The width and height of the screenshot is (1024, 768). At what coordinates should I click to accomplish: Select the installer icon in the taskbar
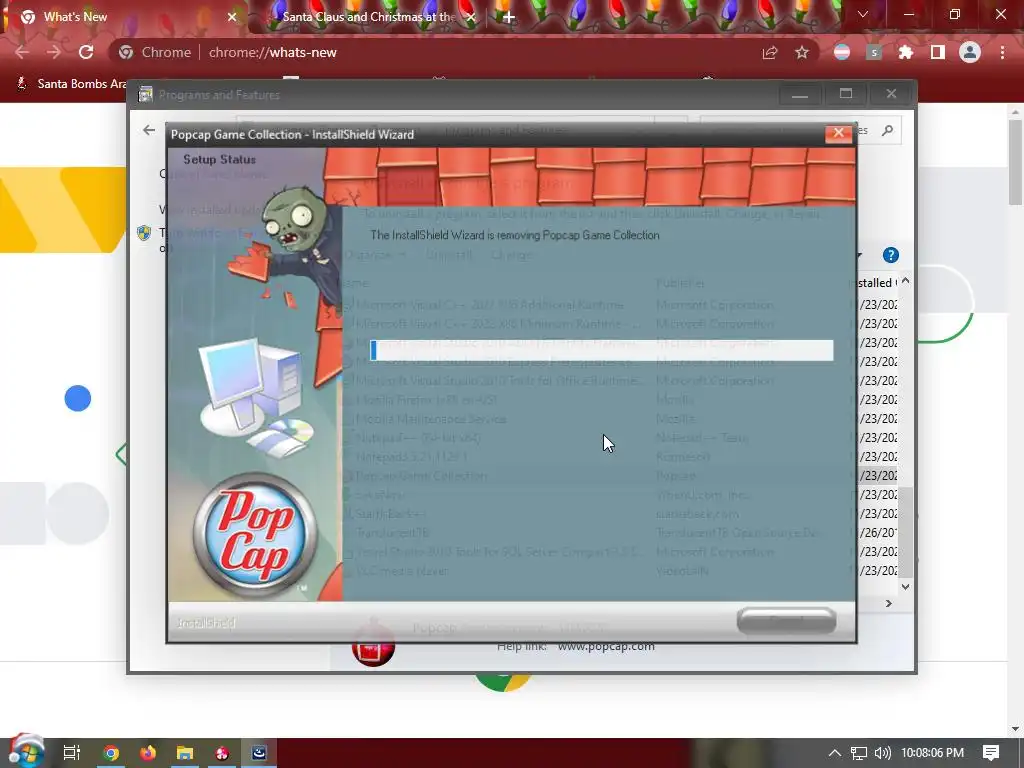tap(259, 753)
